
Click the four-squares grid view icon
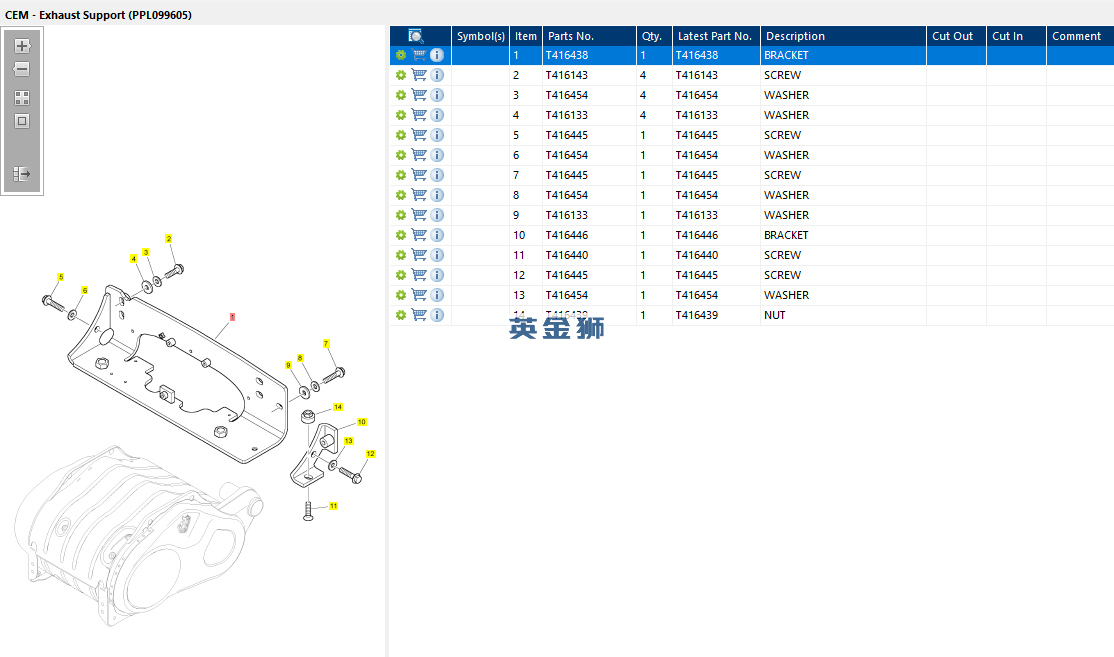click(22, 98)
